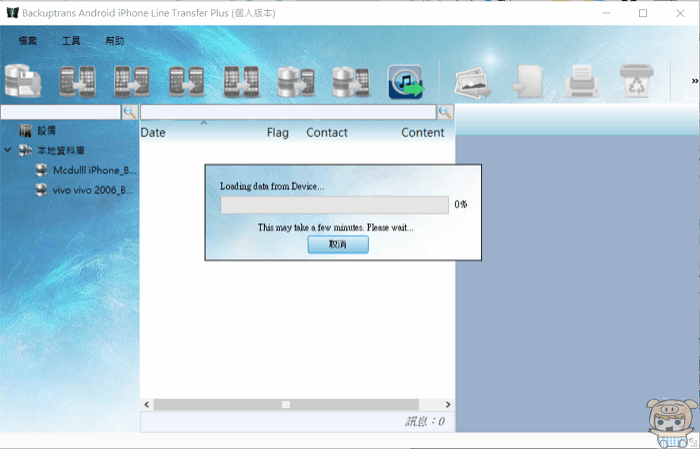Screen dimensions: 700x449
Task: Click the Flag column header
Action: pos(278,133)
